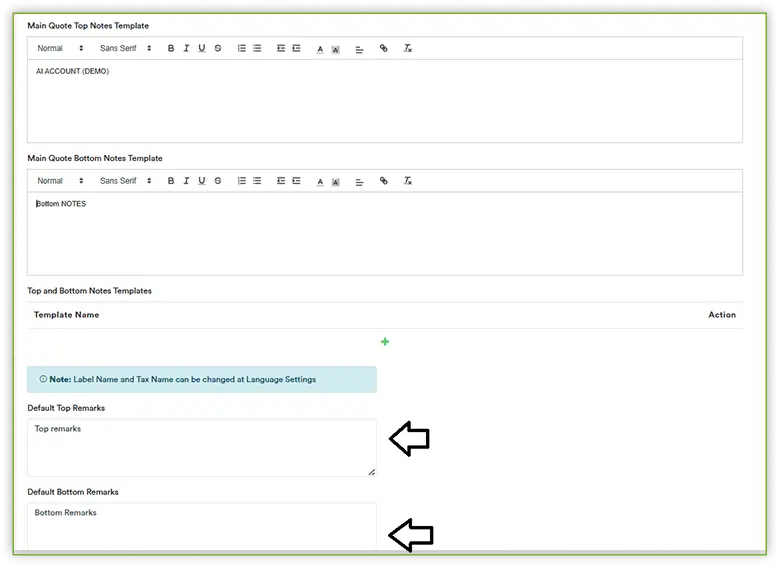This screenshot has height=568, width=780.
Task: Insert link in Top Notes toolbar
Action: click(x=384, y=48)
